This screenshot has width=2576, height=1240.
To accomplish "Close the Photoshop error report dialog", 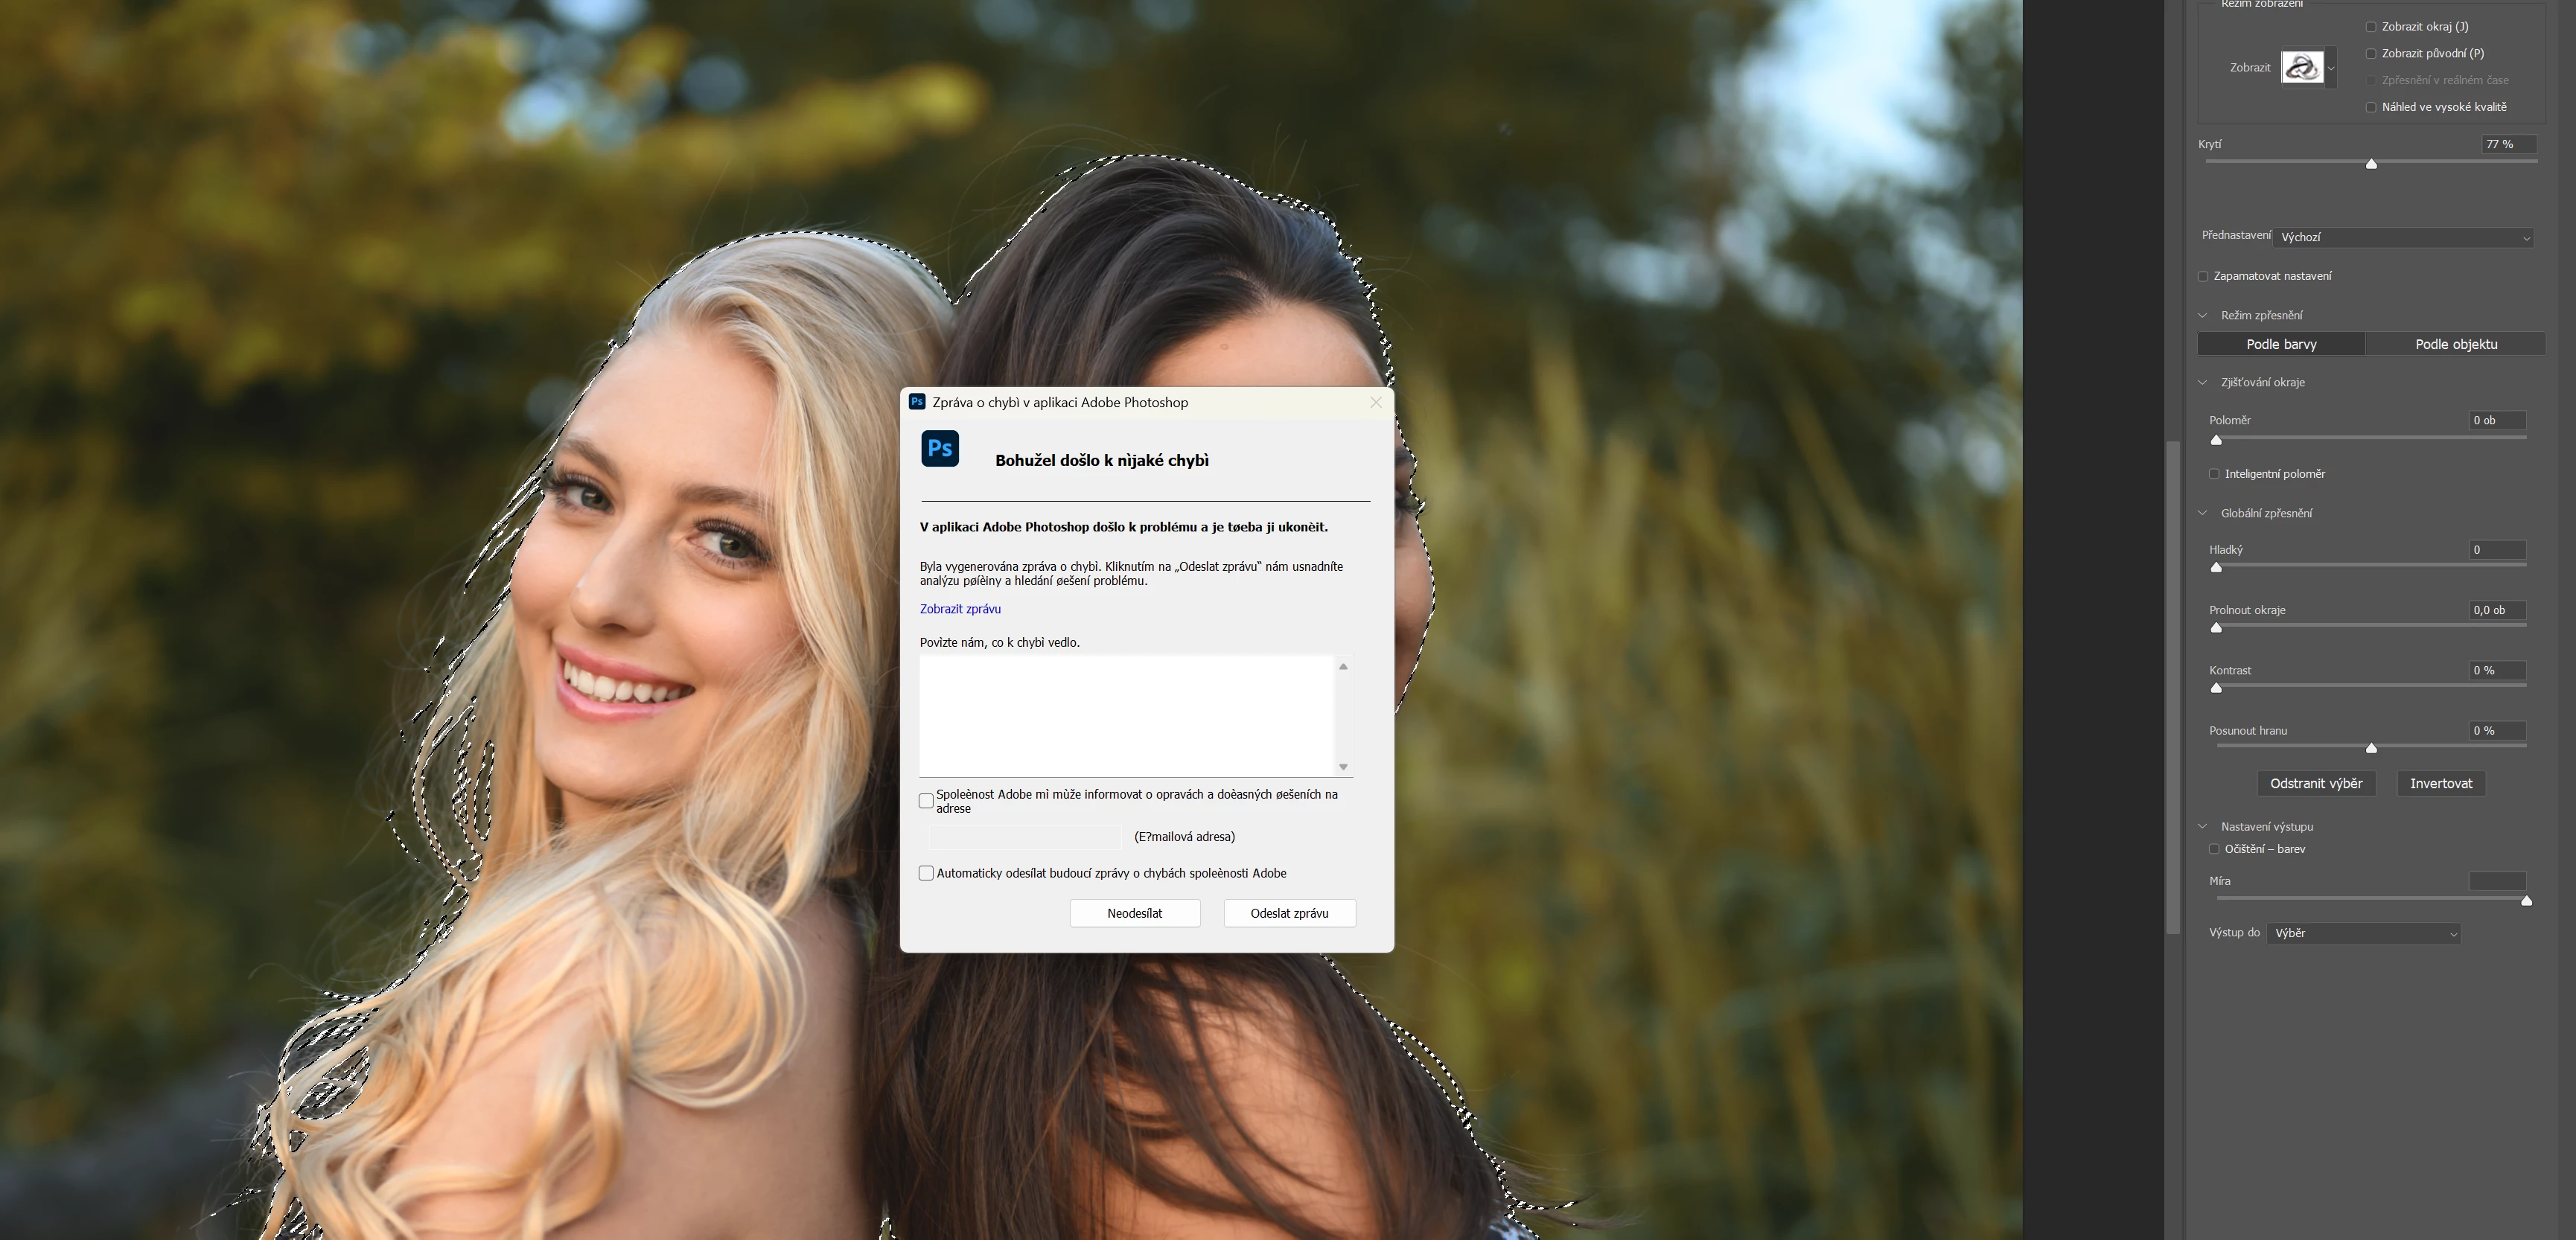I will pos(1376,402).
